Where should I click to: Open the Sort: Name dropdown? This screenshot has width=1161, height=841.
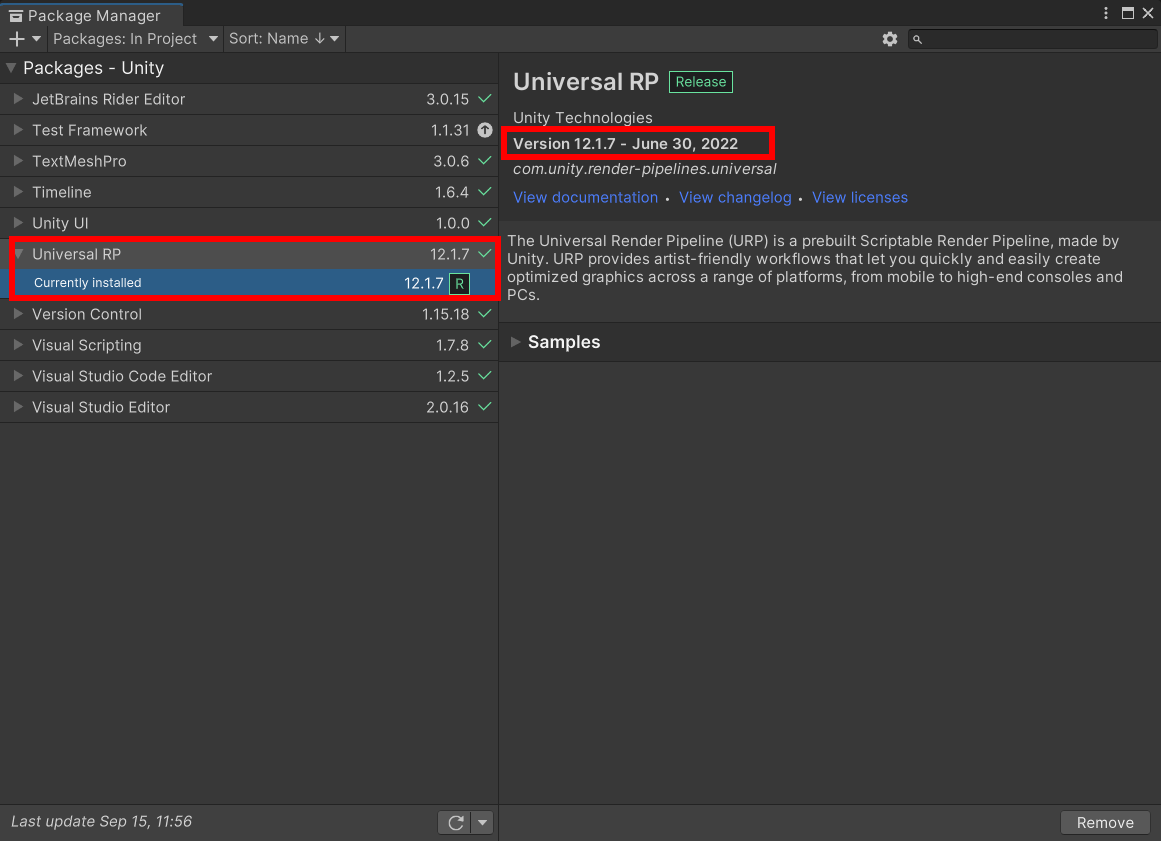pos(284,38)
